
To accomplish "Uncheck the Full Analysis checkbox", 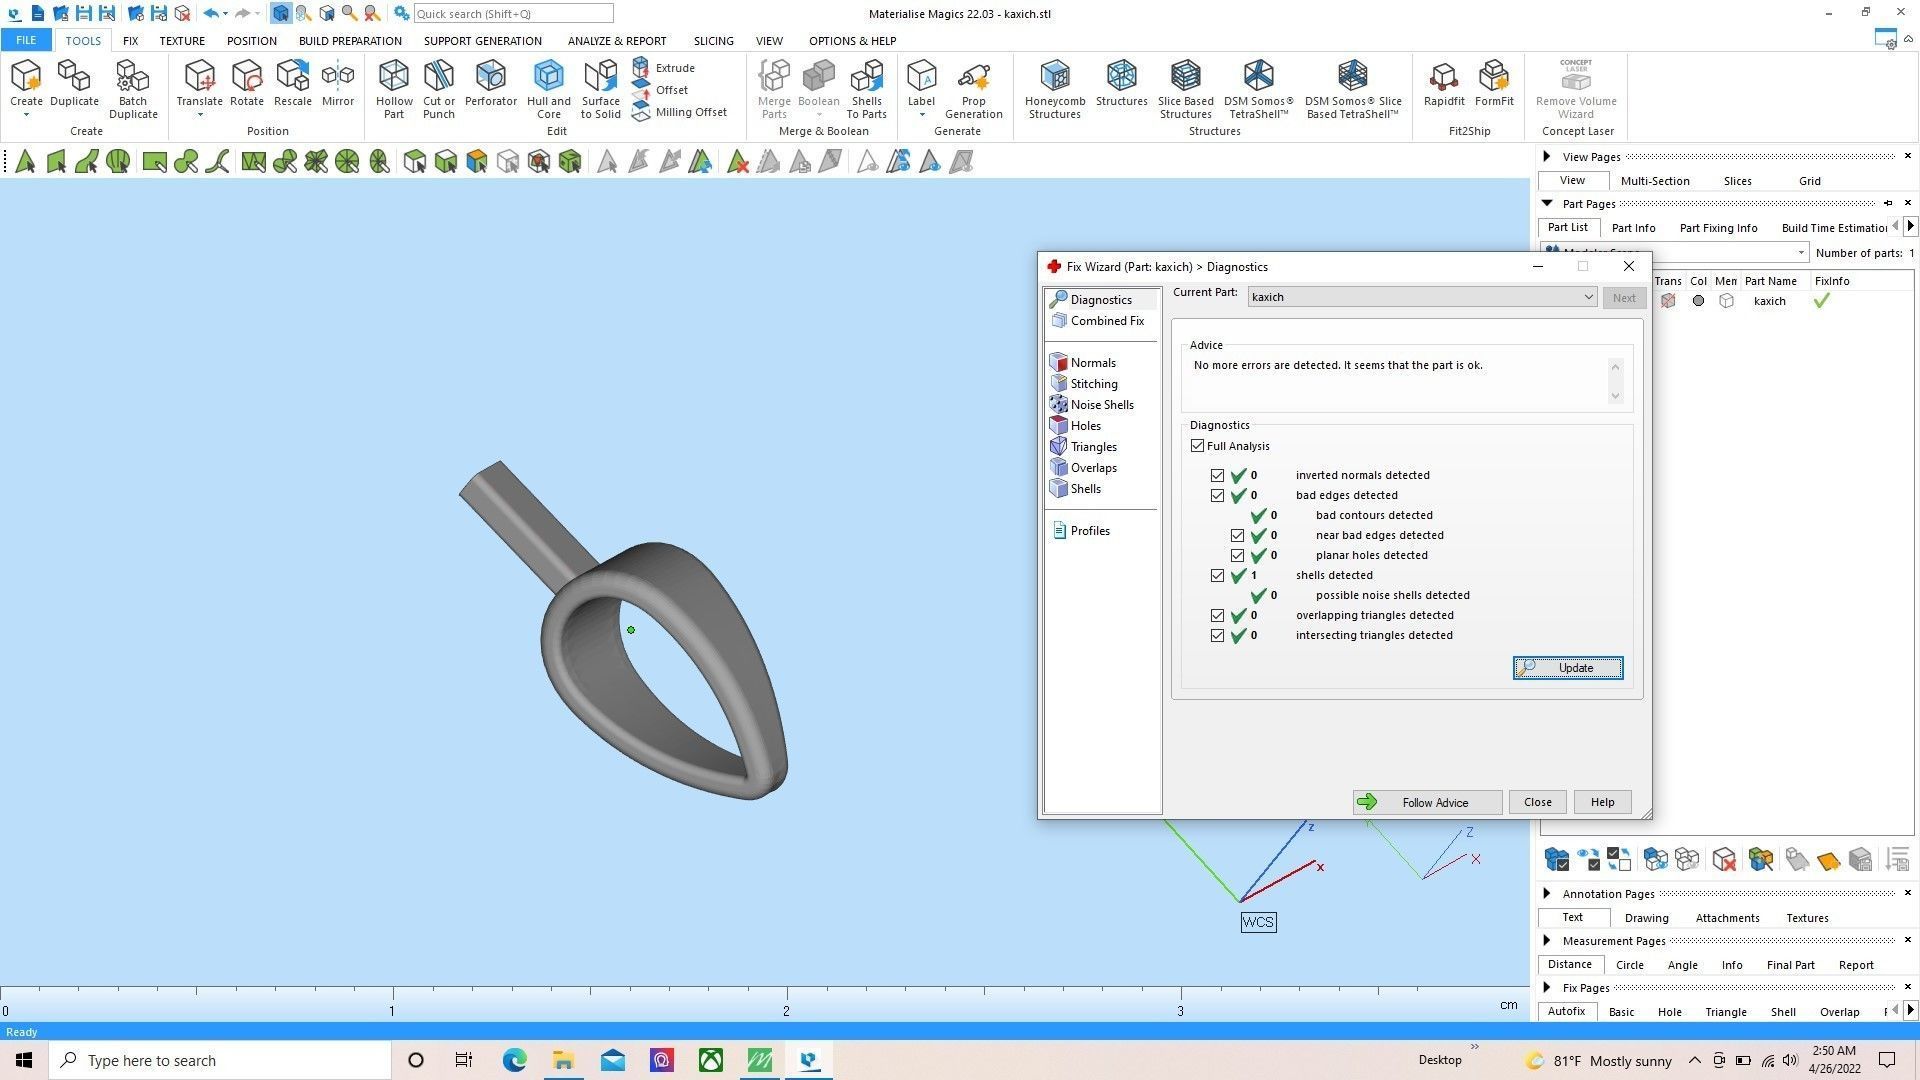I will 1197,446.
